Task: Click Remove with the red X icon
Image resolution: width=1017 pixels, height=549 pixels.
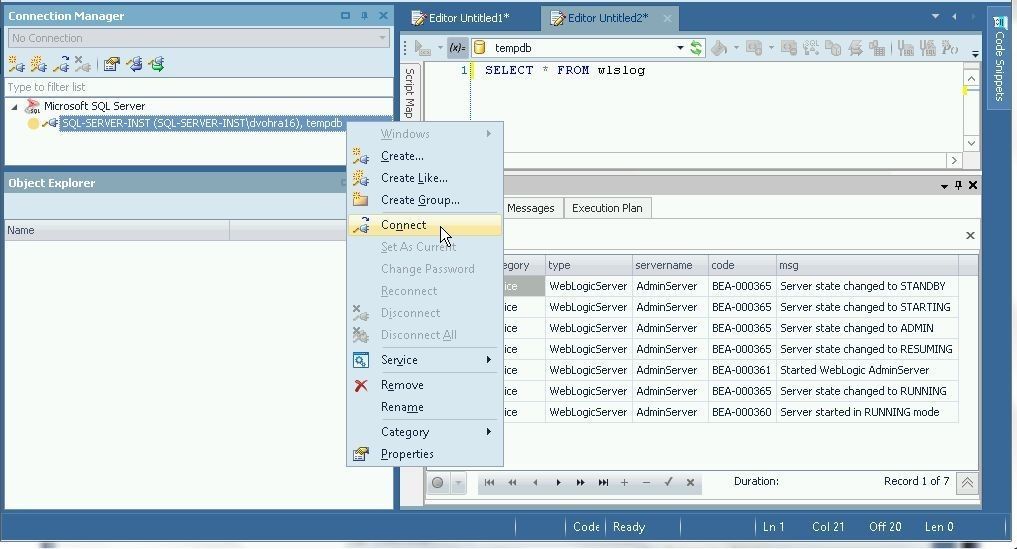Action: 402,385
